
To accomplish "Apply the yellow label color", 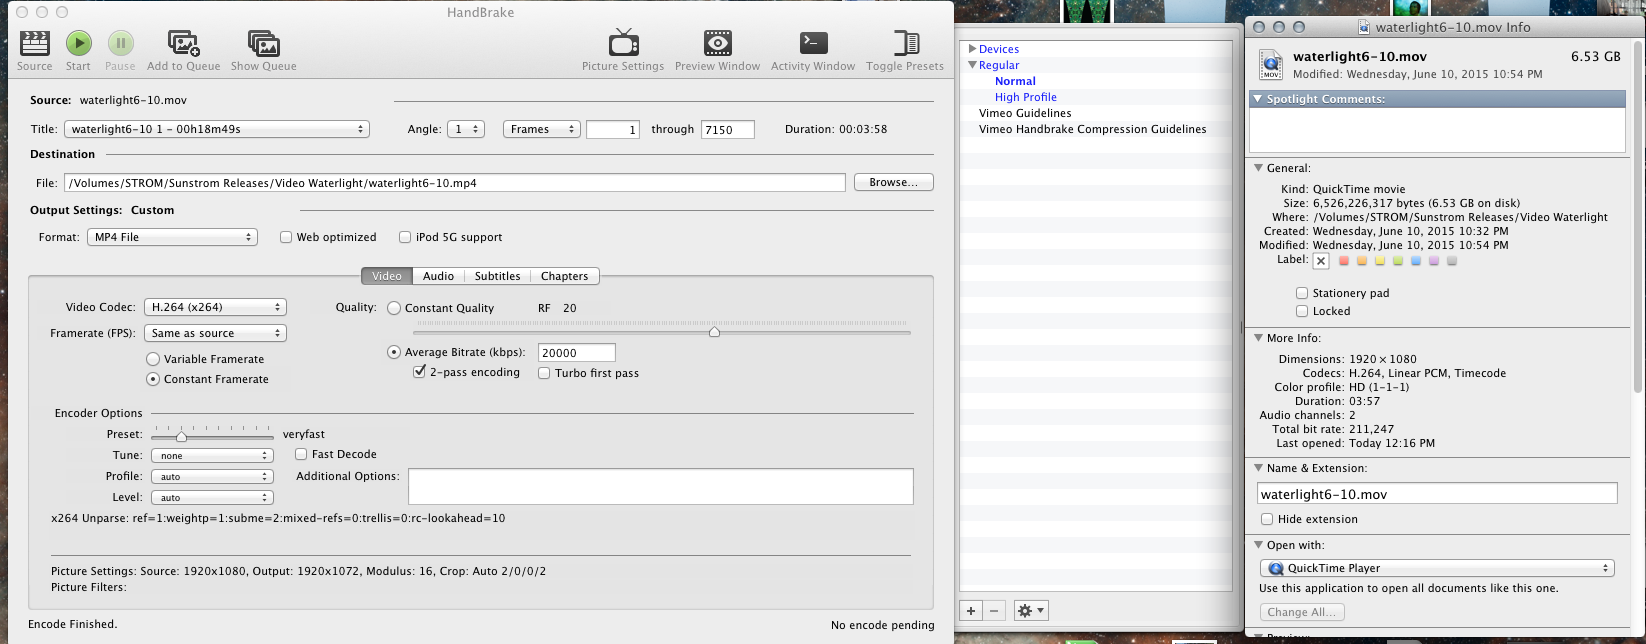I will 1380,261.
